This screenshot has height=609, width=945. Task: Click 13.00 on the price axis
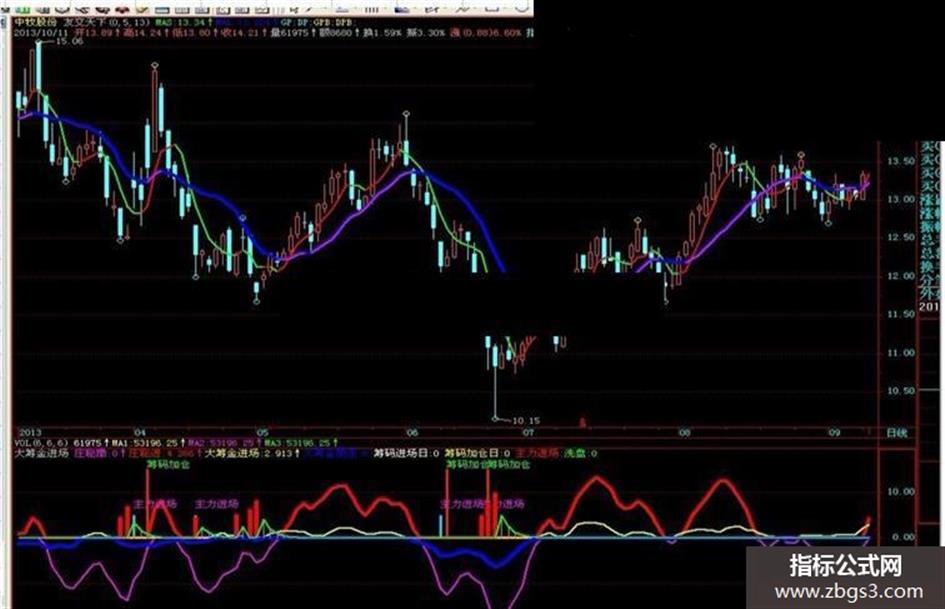point(900,200)
